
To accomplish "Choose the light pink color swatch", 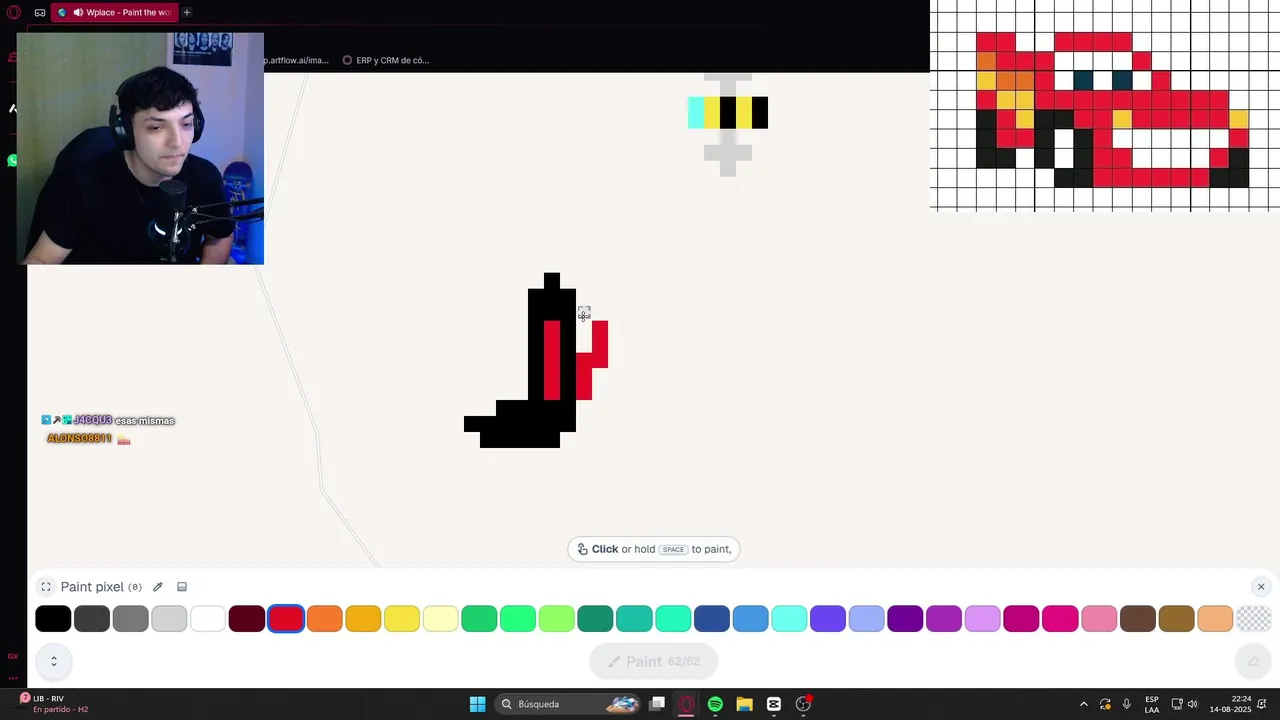I will 1099,619.
